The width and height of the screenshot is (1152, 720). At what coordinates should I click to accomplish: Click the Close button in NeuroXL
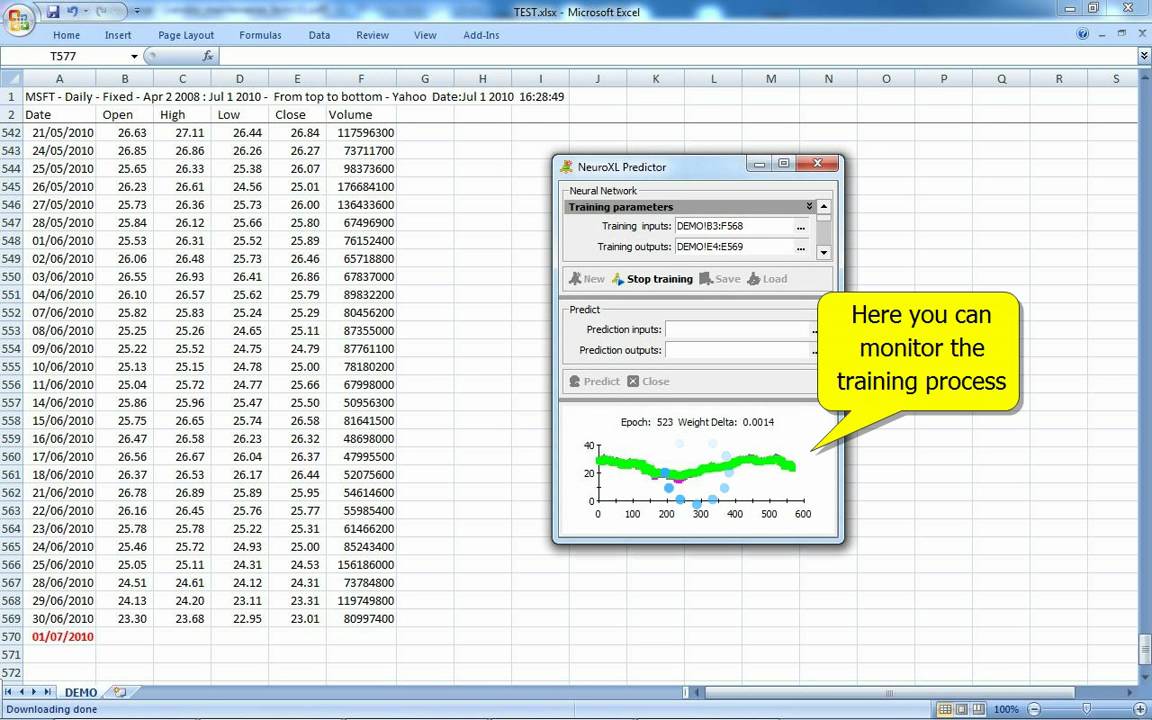648,381
